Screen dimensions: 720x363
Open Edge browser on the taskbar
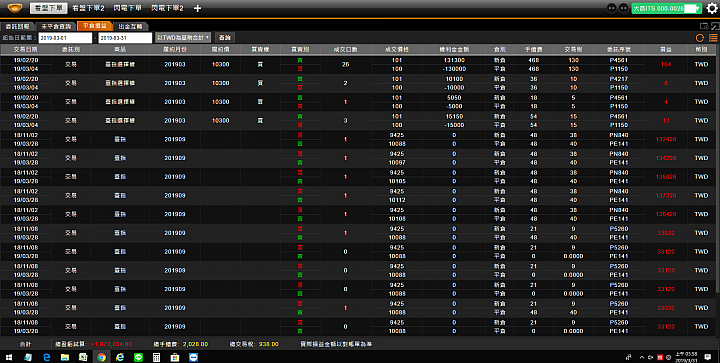coord(46,357)
